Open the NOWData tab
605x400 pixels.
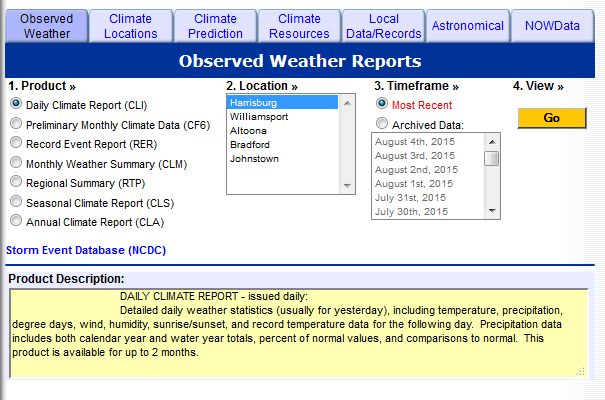pyautogui.click(x=552, y=26)
